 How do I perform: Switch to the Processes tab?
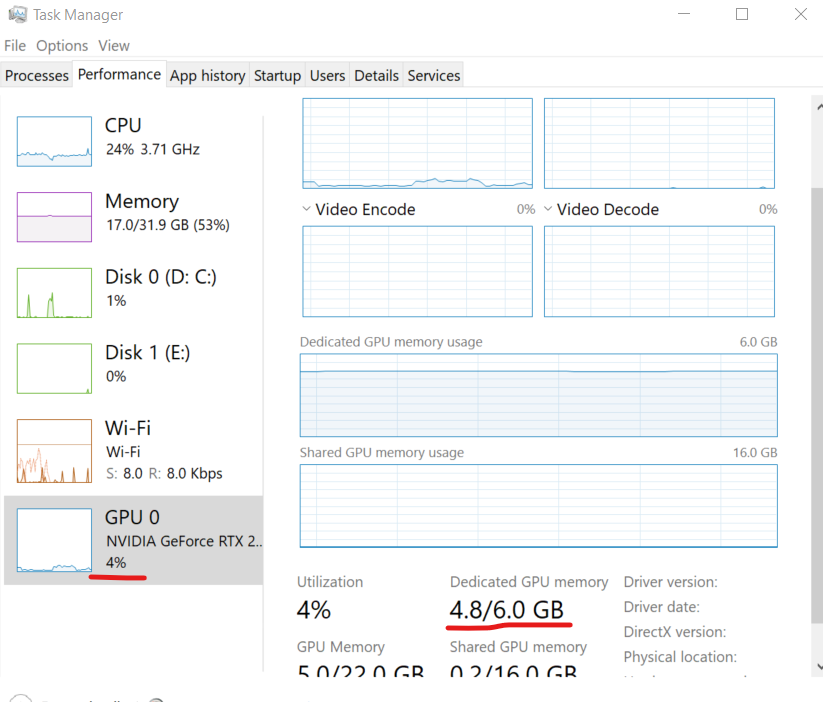click(x=37, y=74)
